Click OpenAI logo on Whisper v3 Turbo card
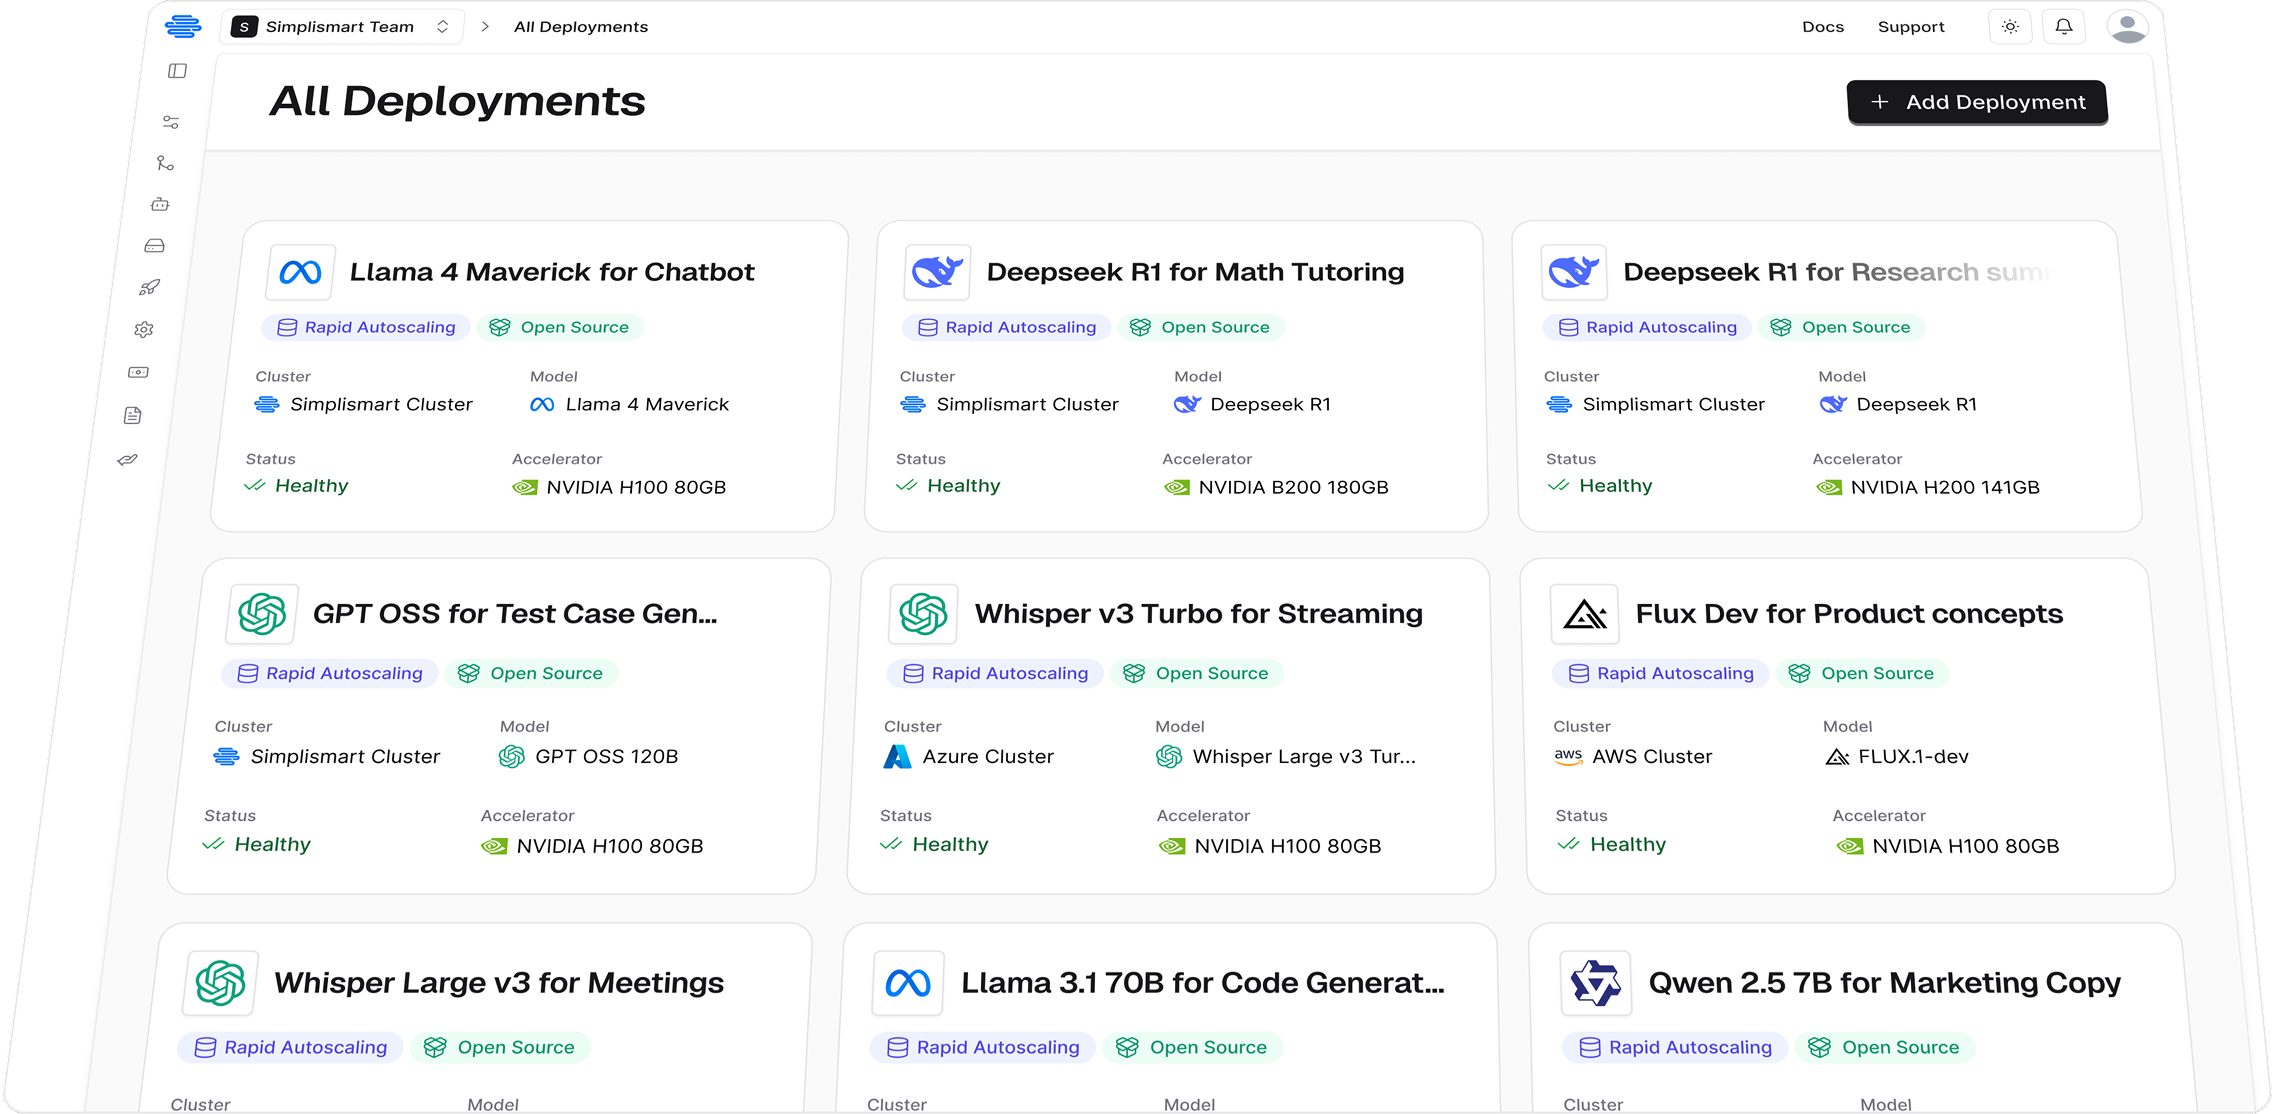 pyautogui.click(x=923, y=614)
